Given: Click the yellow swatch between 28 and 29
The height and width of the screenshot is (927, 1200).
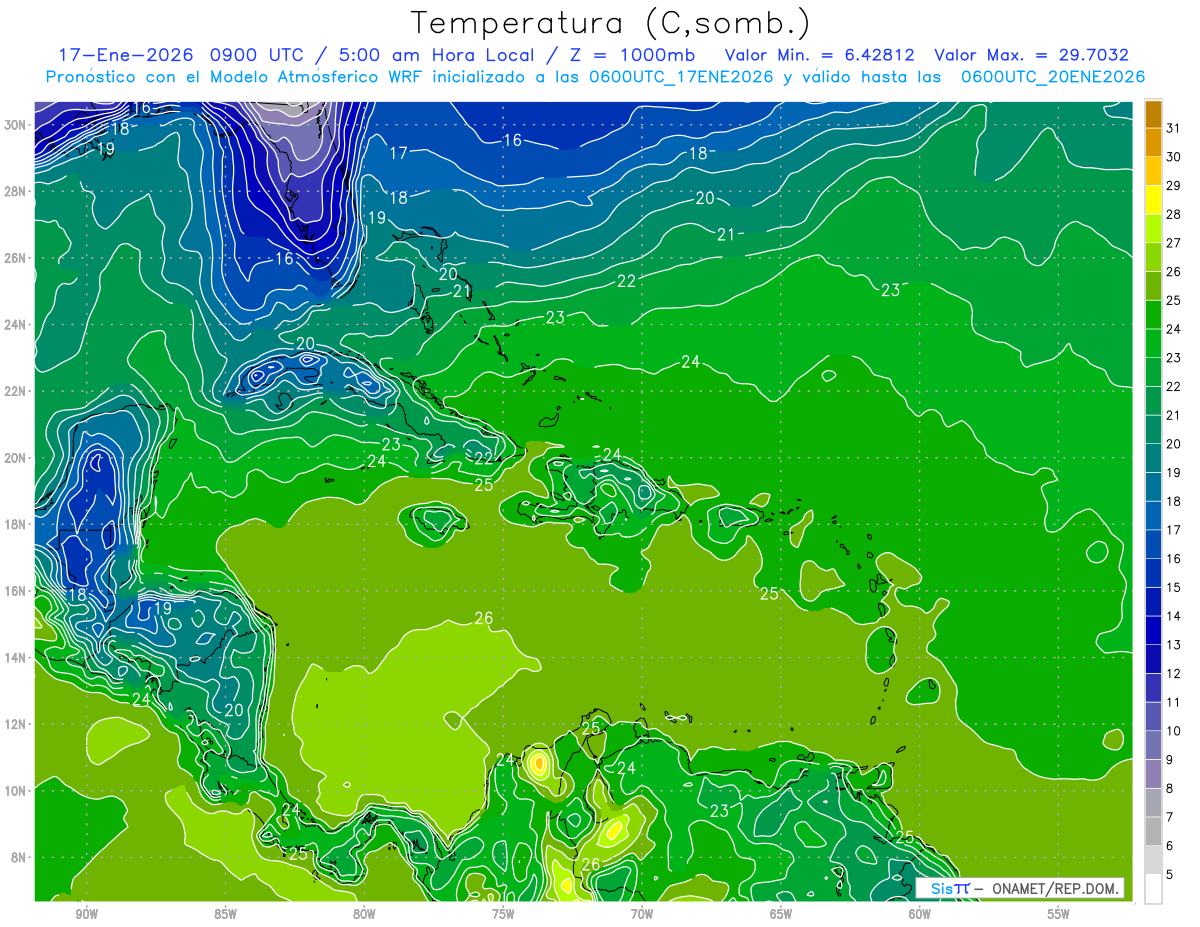Looking at the screenshot, I should tap(1153, 200).
